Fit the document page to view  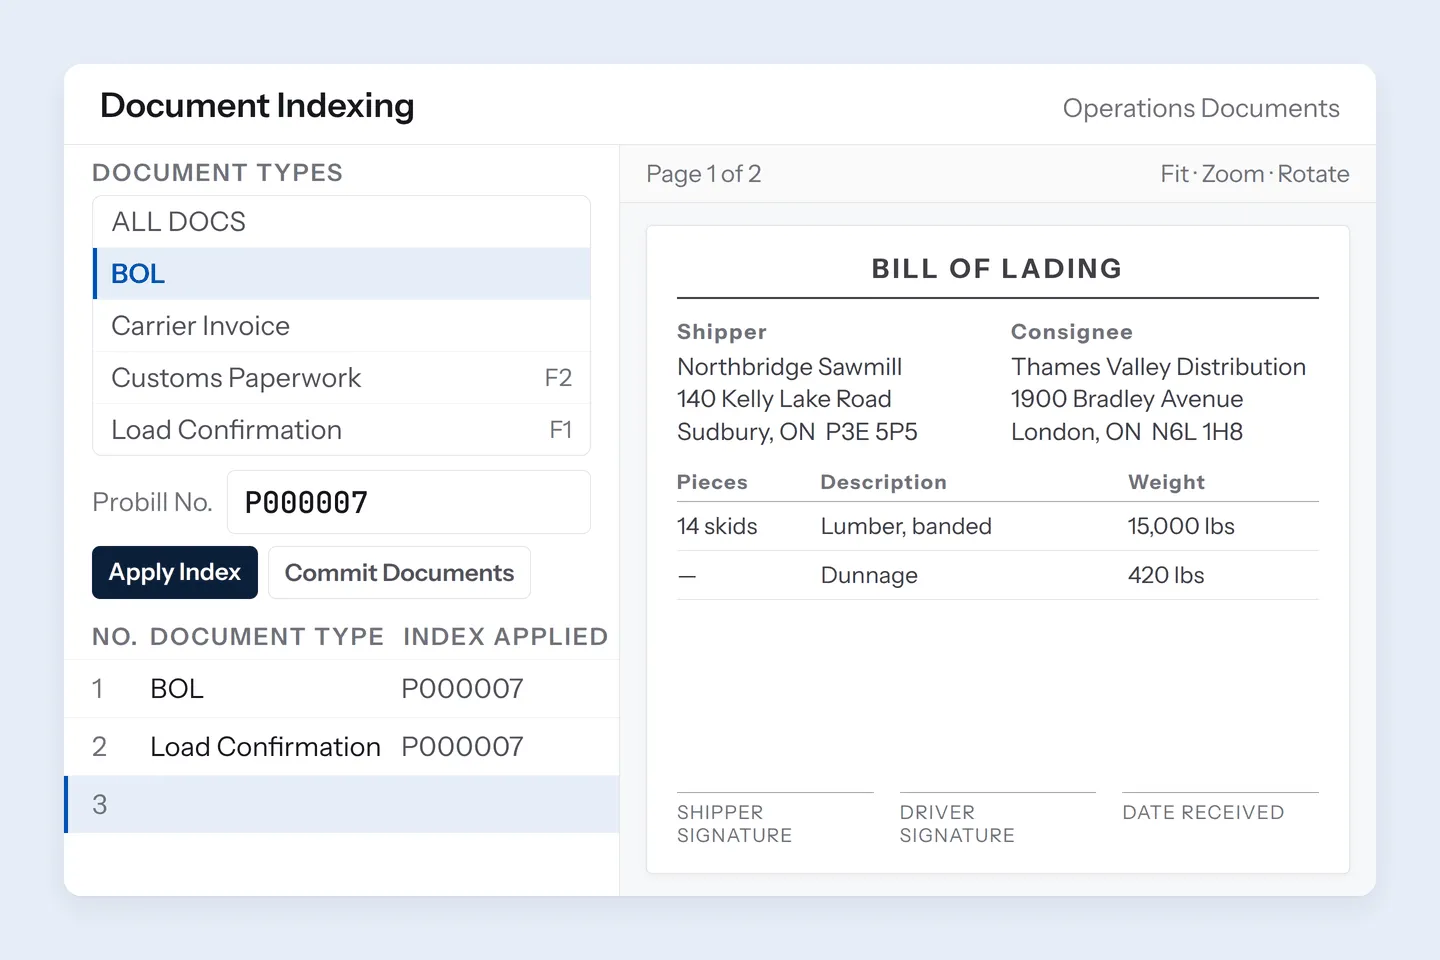pyautogui.click(x=1174, y=174)
